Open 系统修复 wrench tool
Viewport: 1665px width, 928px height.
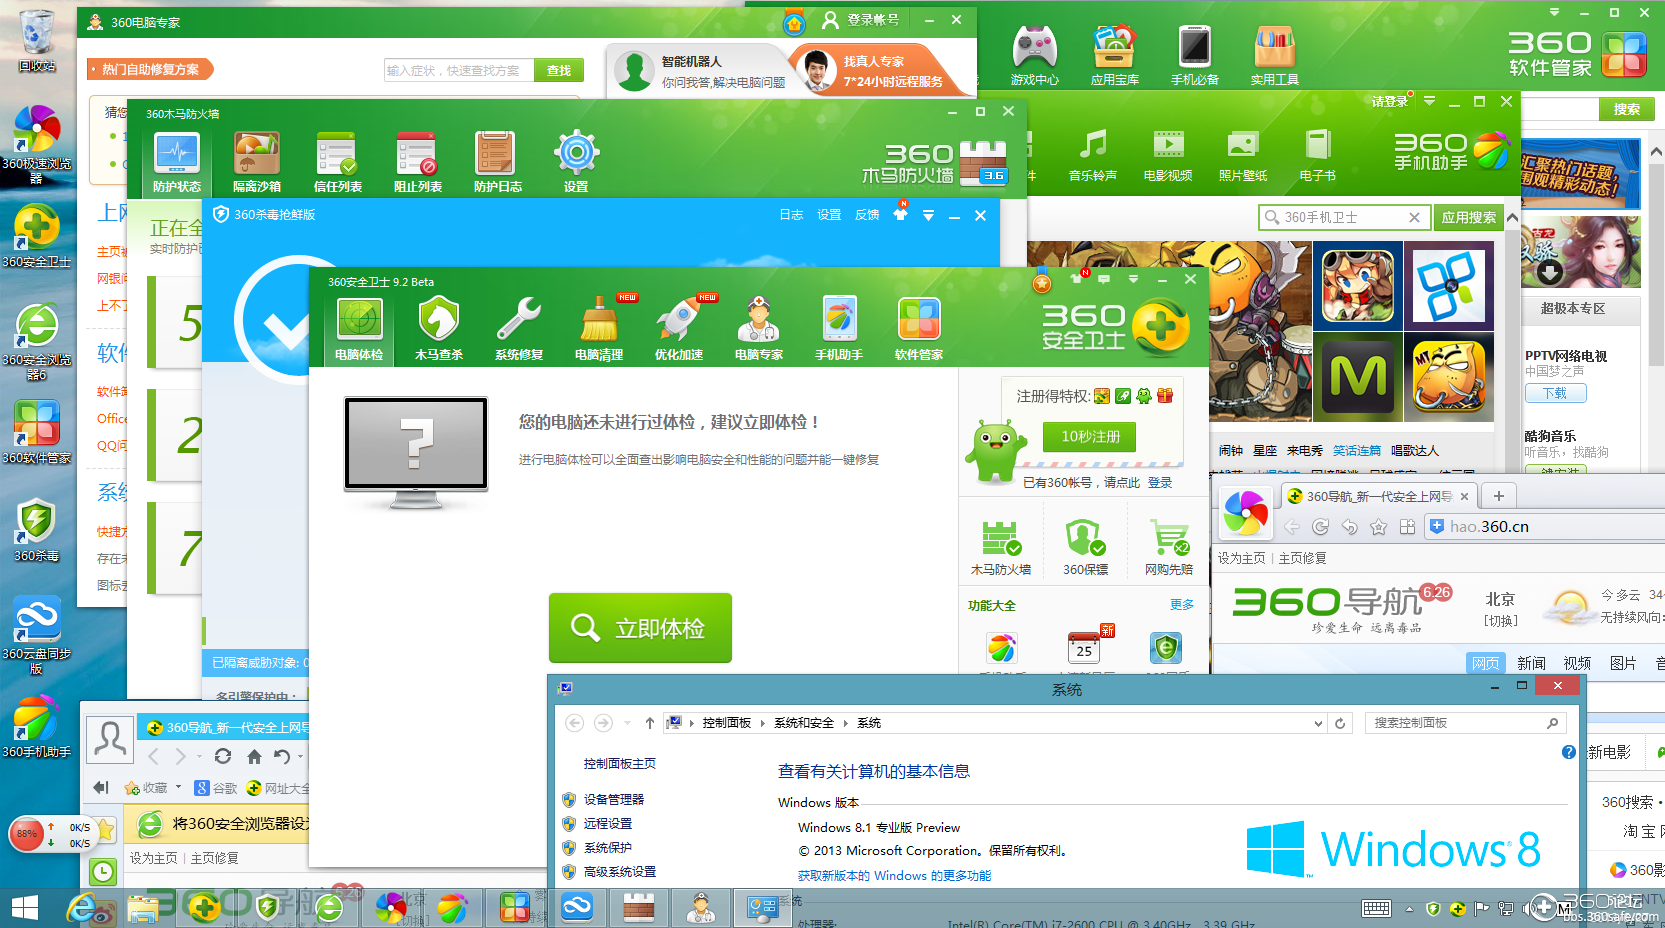(x=519, y=328)
